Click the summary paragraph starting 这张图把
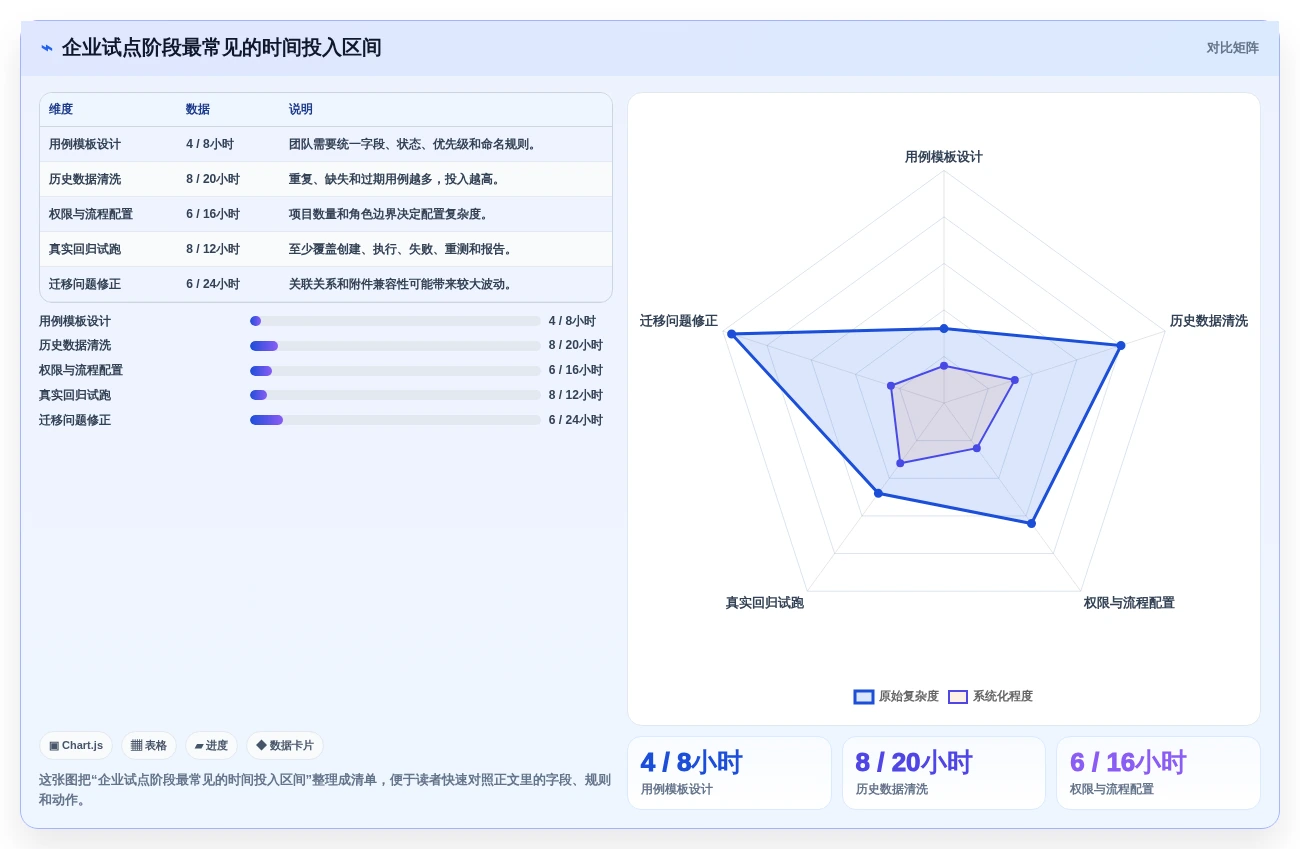 click(325, 789)
